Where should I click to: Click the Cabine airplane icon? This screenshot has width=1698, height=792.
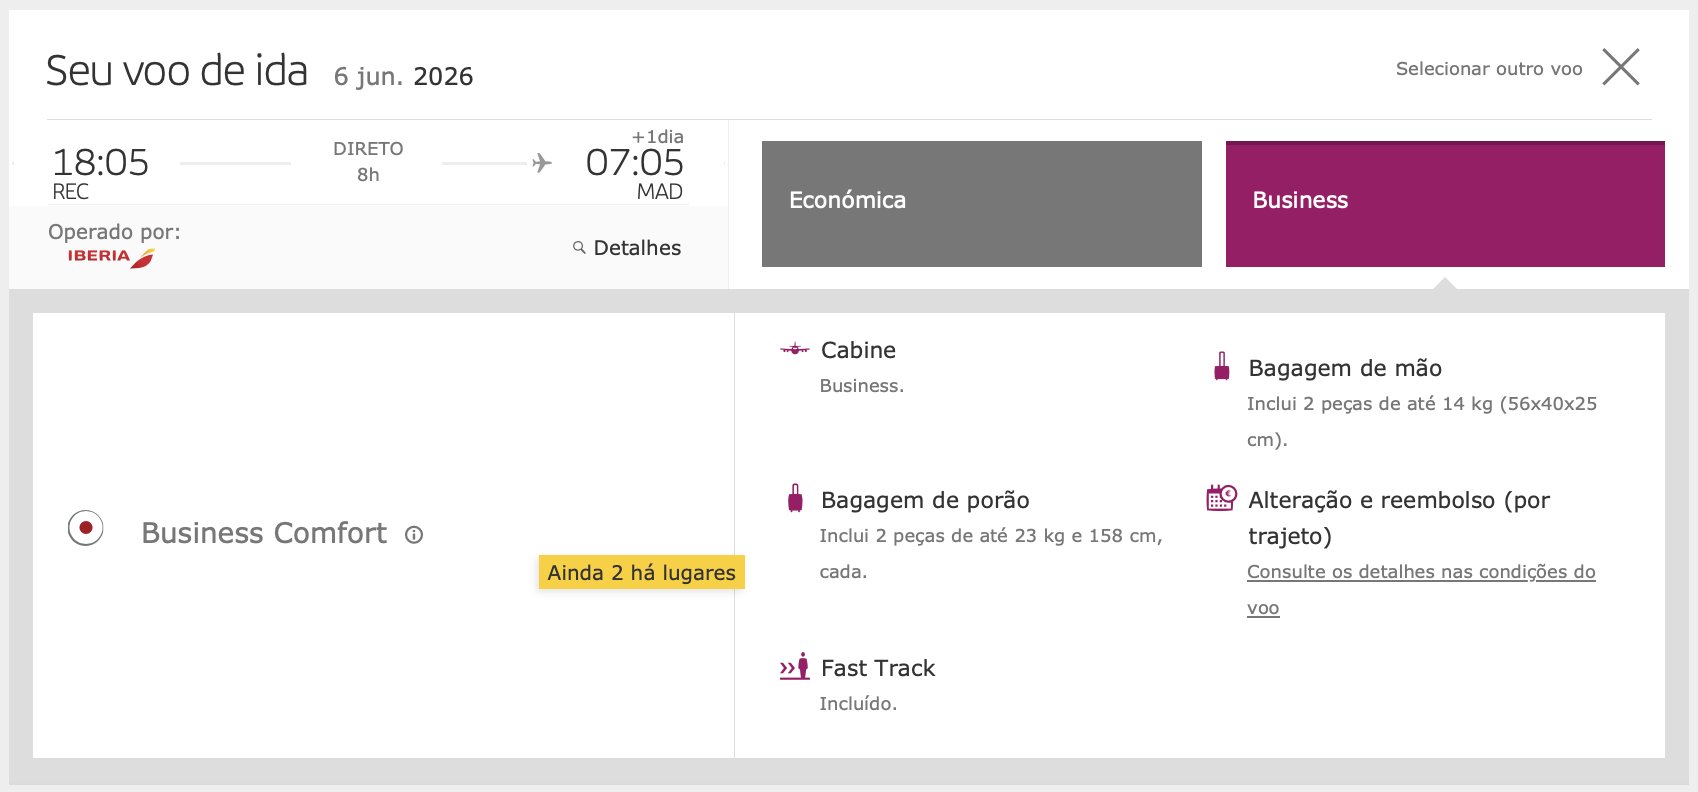pyautogui.click(x=795, y=349)
